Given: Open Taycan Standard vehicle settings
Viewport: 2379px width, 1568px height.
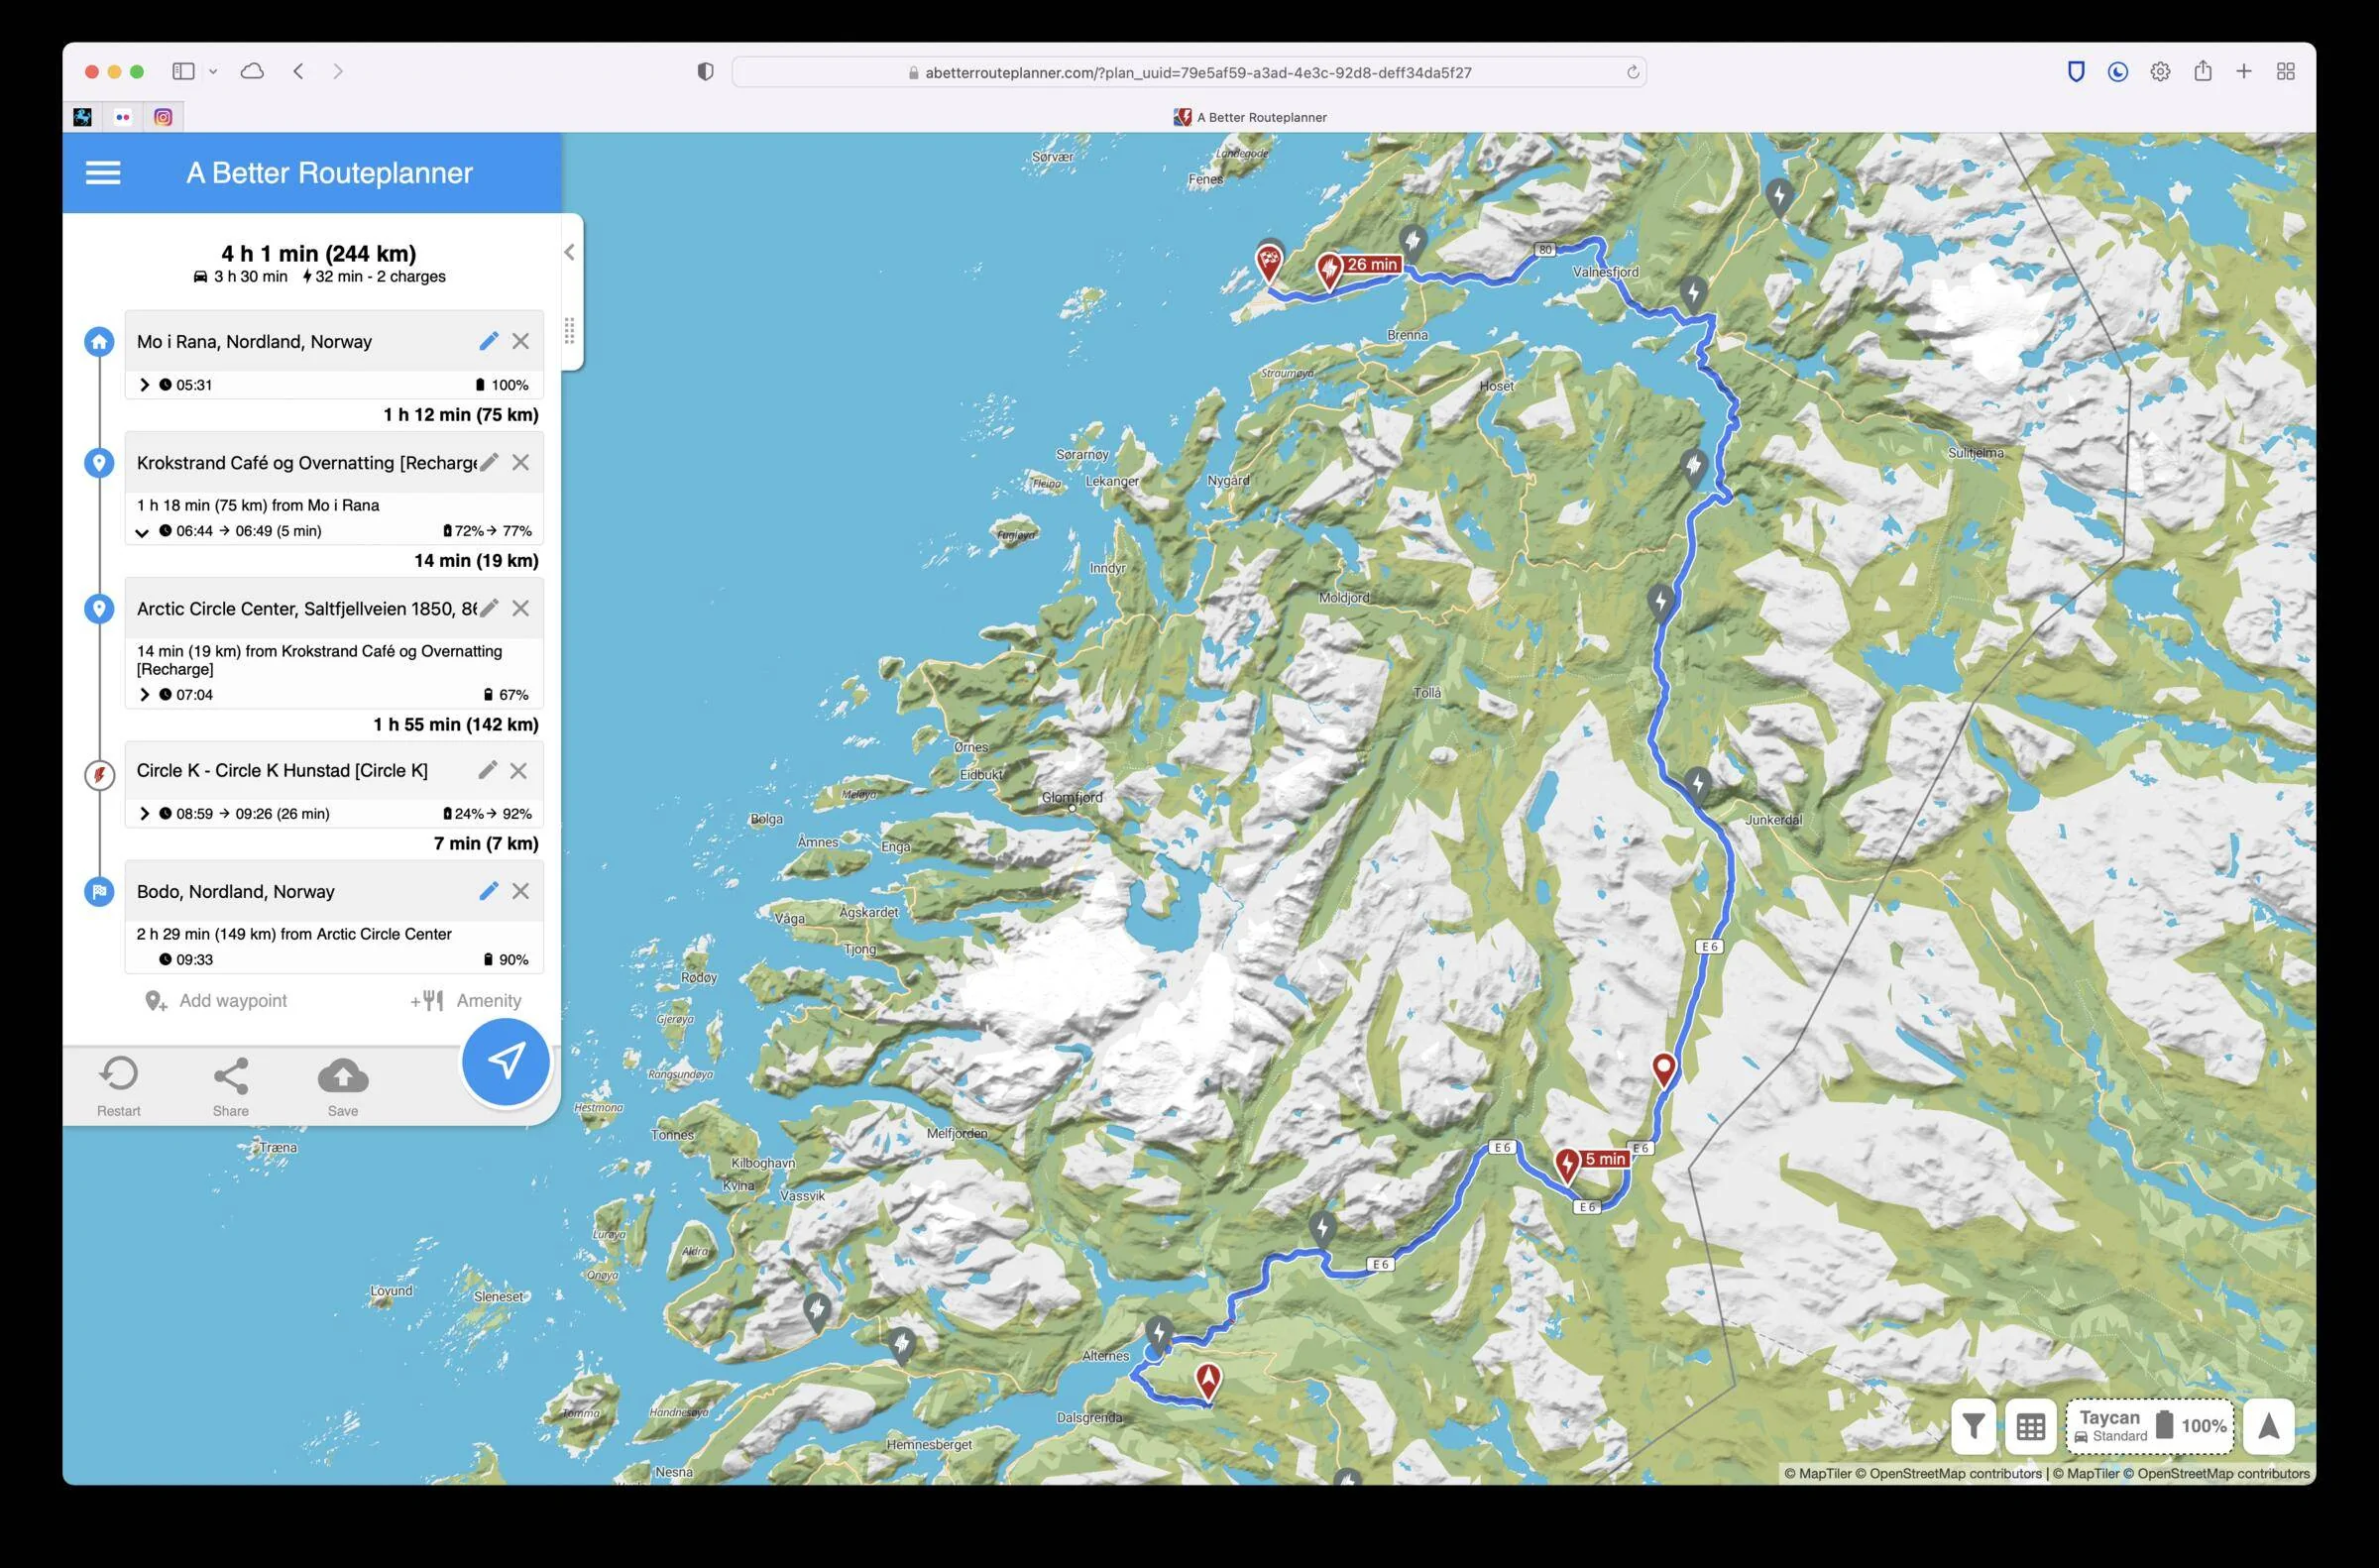Looking at the screenshot, I should click(2150, 1426).
